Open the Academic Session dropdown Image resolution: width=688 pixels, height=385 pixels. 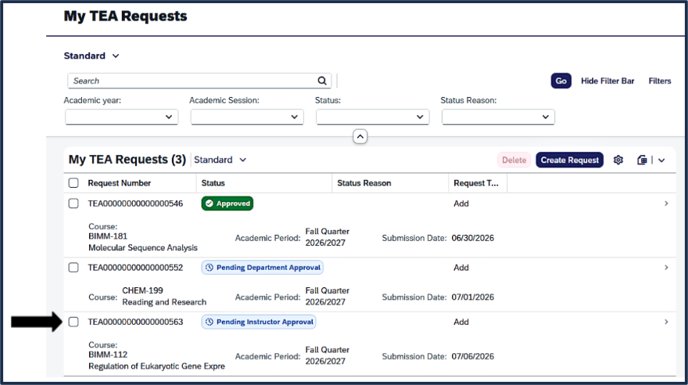pos(247,117)
